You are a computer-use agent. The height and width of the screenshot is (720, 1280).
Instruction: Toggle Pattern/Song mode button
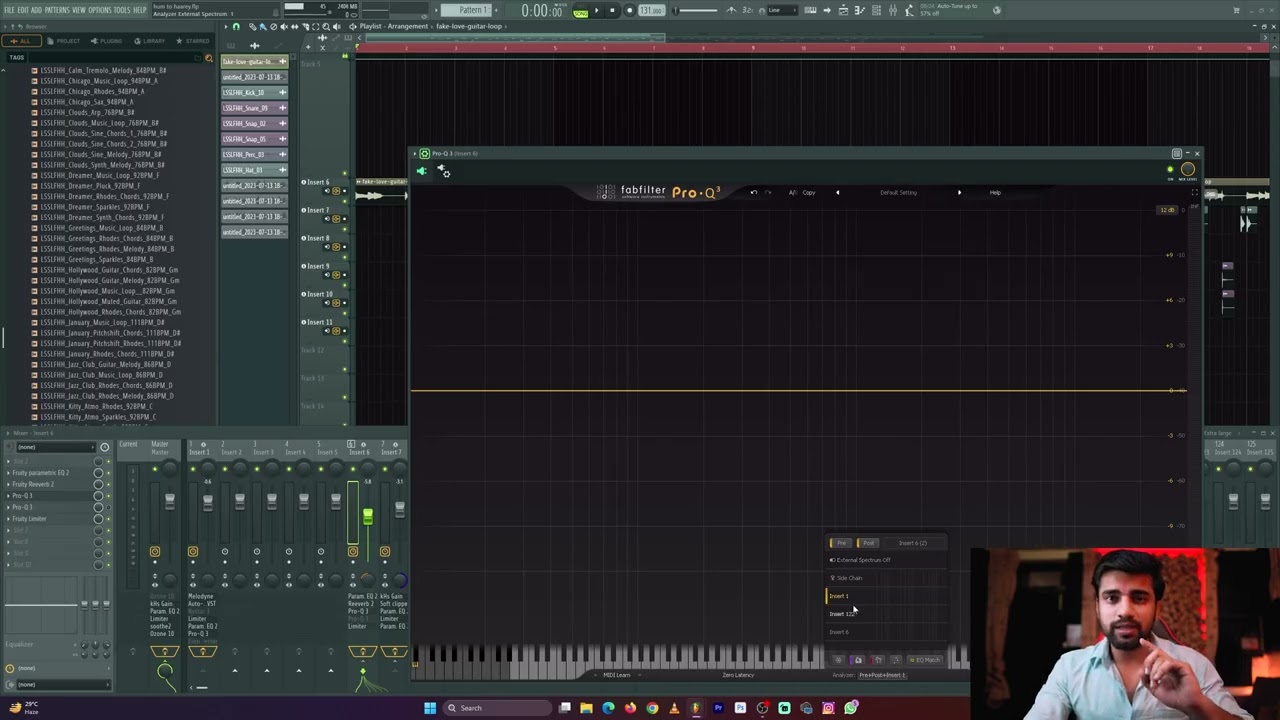580,11
